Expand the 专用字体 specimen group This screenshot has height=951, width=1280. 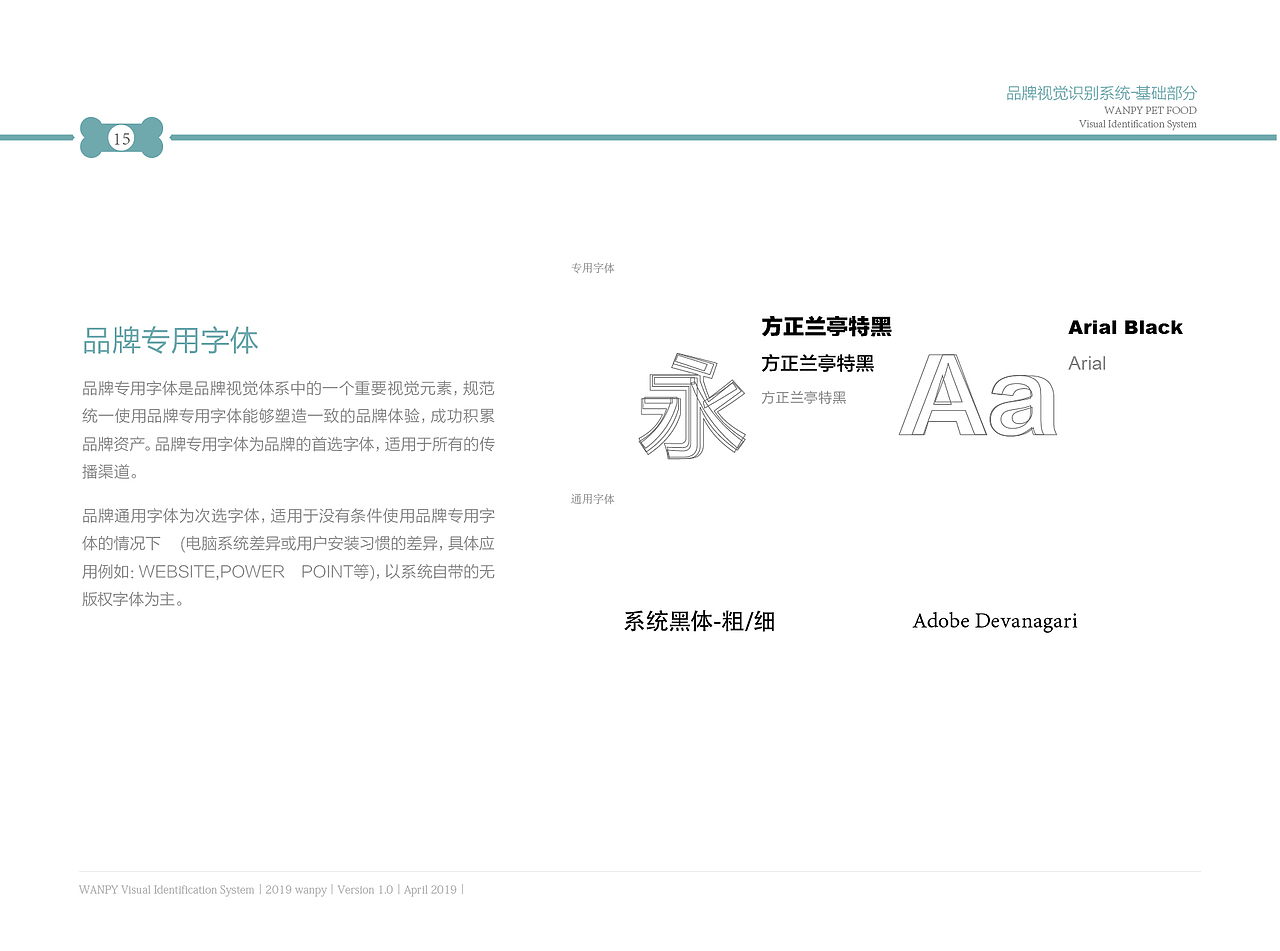point(593,267)
